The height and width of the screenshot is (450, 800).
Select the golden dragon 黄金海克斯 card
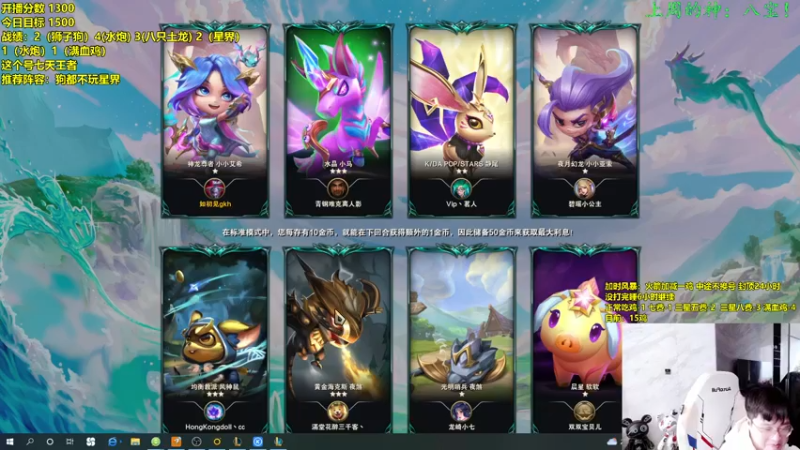point(338,339)
